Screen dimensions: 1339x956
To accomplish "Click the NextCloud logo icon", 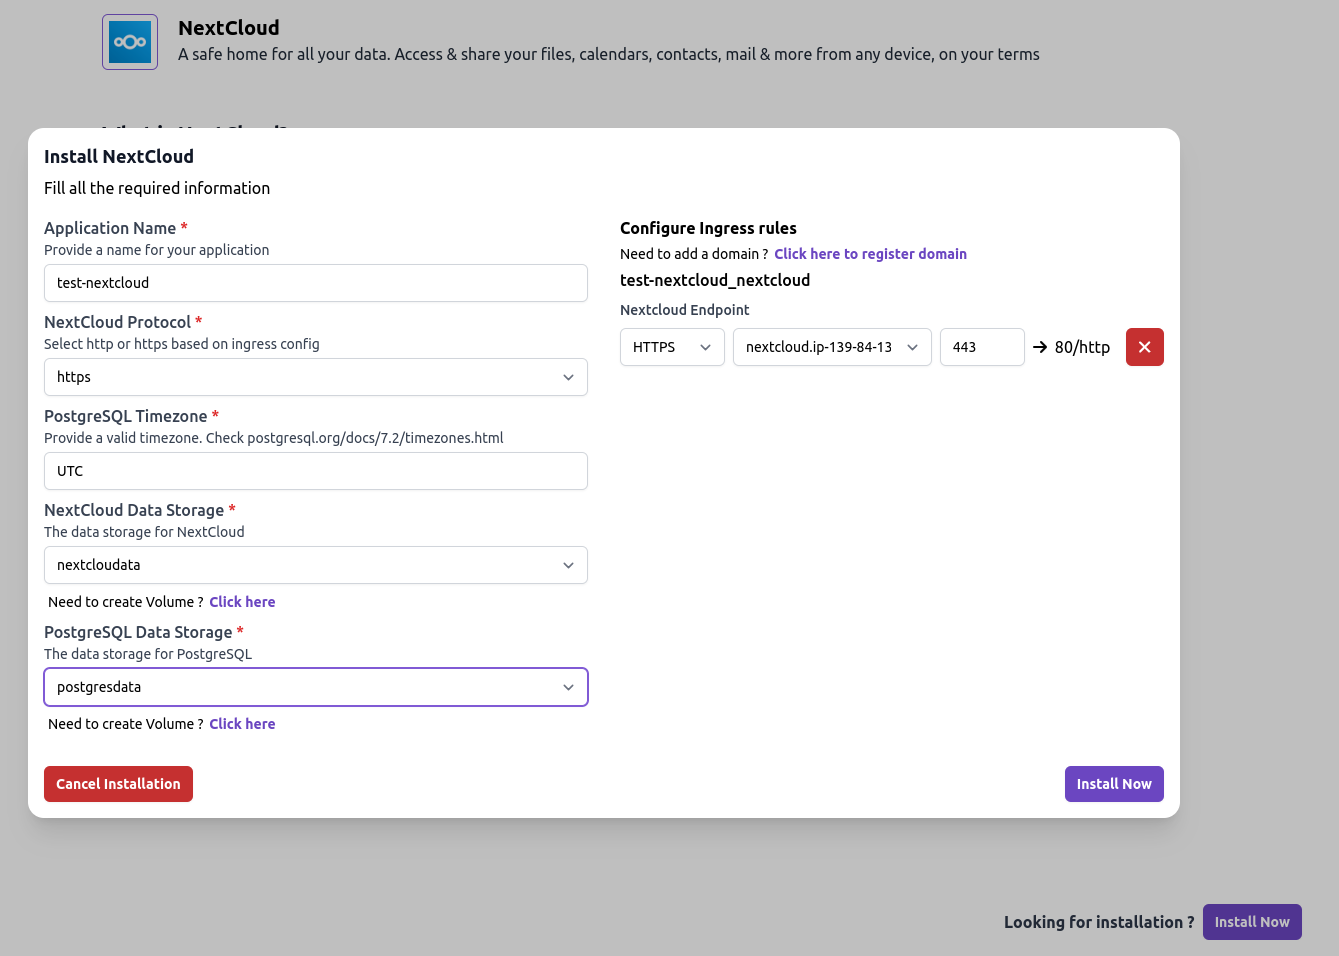I will click(x=130, y=42).
